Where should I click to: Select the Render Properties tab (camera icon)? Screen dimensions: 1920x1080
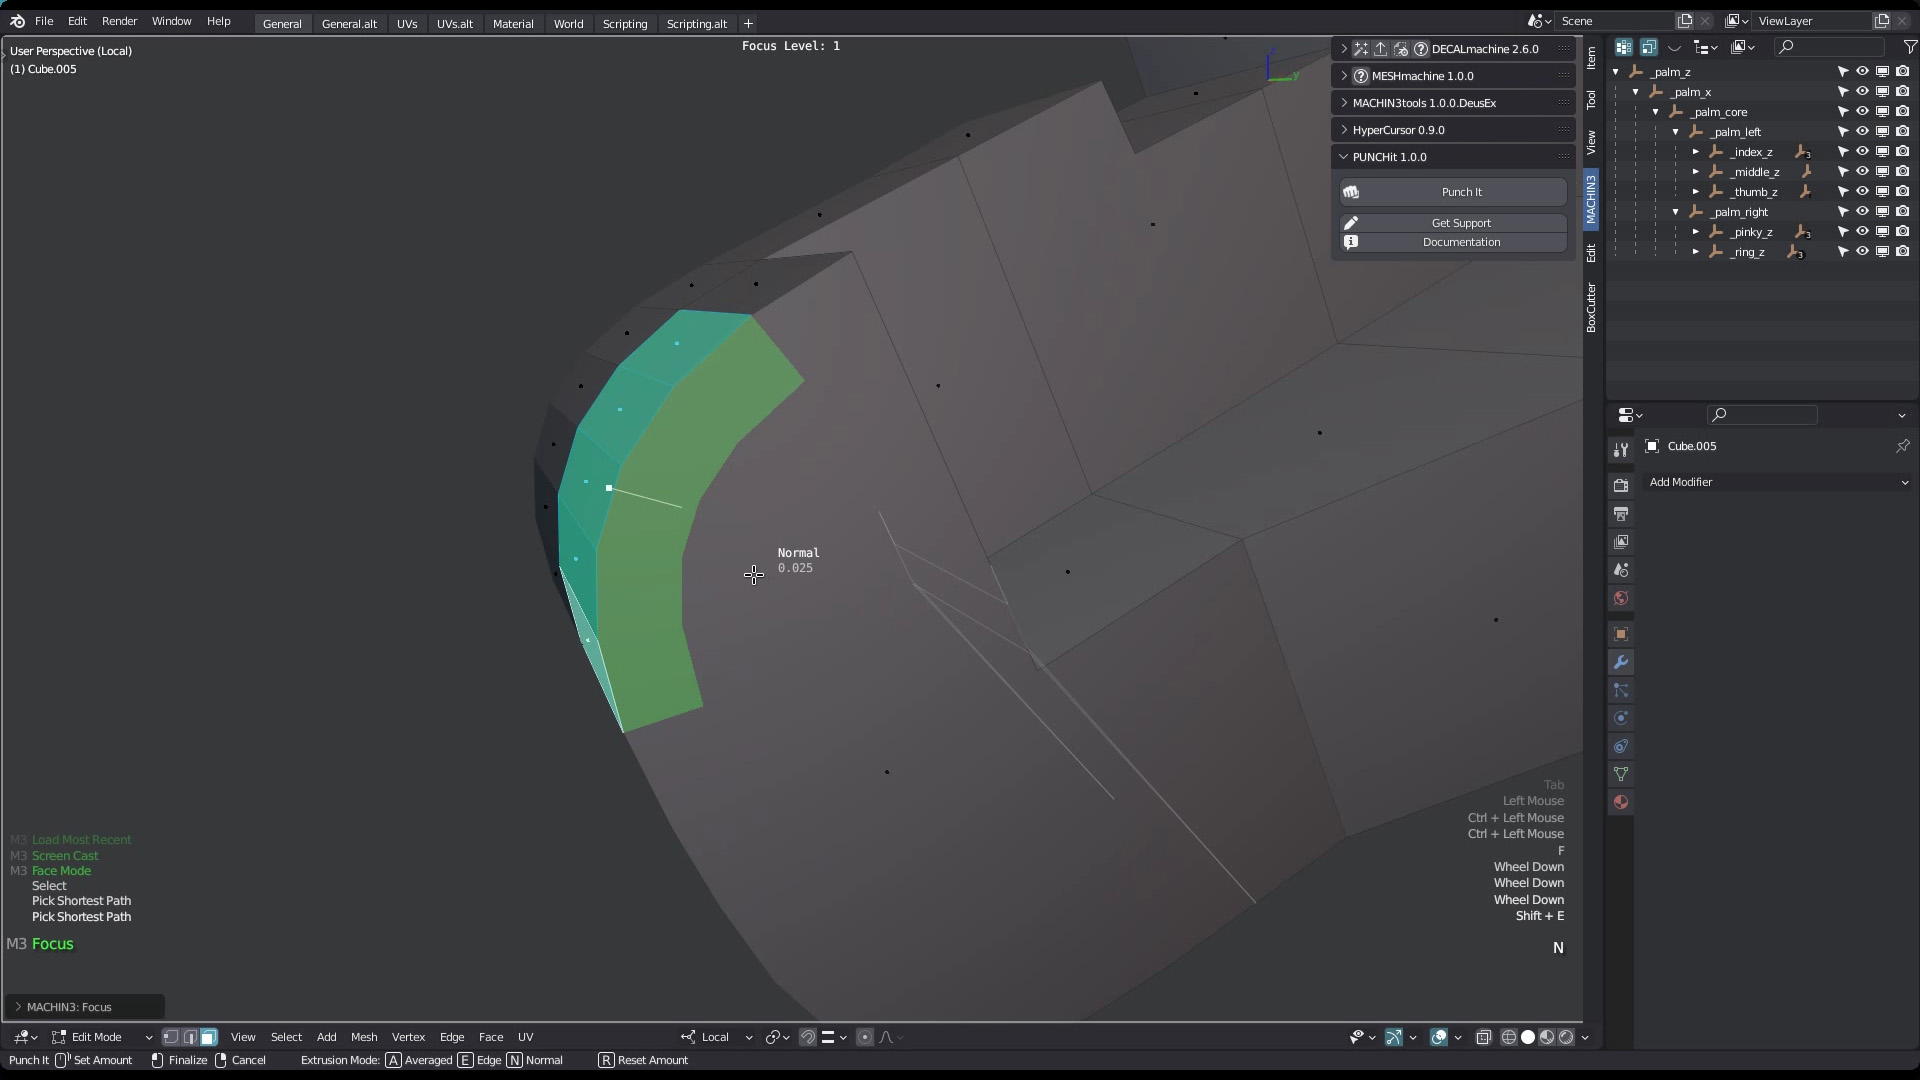[x=1621, y=484]
